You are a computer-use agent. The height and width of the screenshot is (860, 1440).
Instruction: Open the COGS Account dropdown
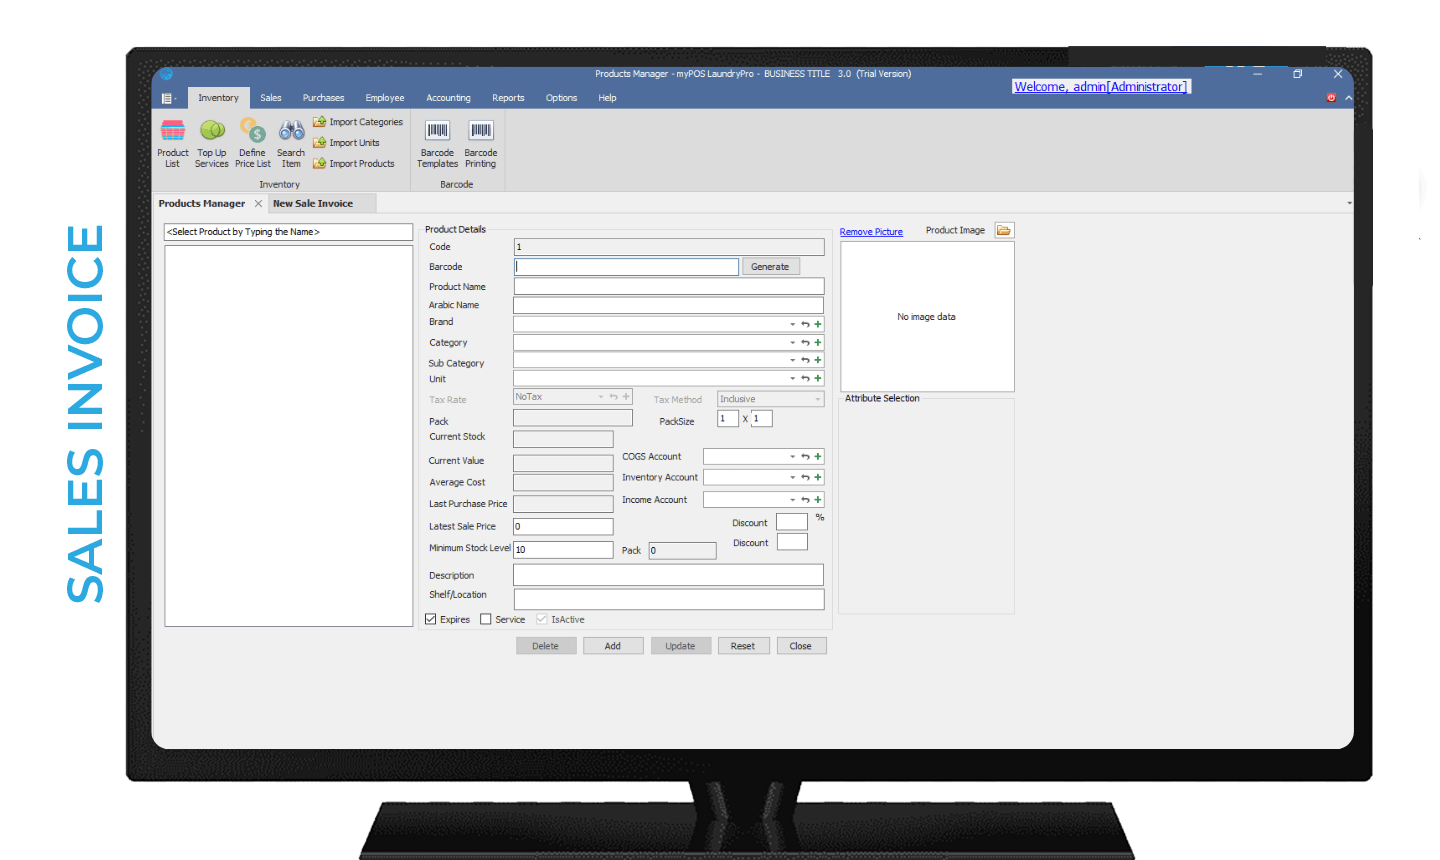tap(791, 456)
